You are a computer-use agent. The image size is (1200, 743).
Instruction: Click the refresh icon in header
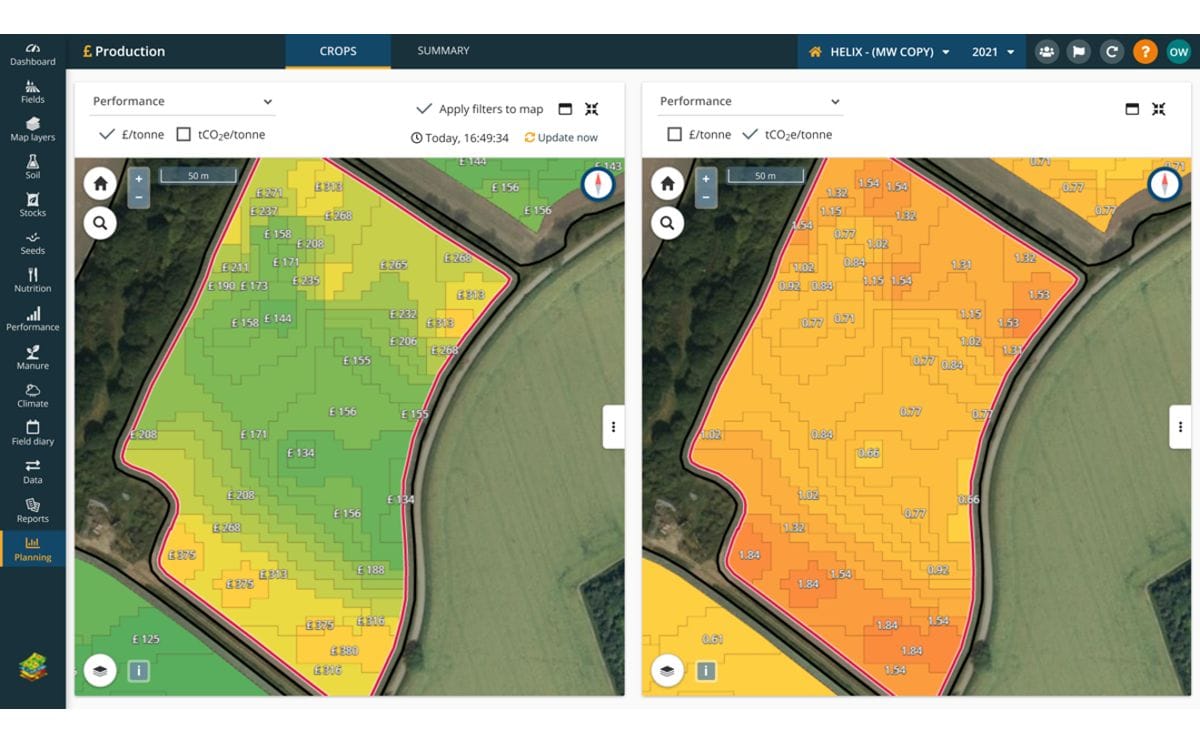coord(1111,52)
